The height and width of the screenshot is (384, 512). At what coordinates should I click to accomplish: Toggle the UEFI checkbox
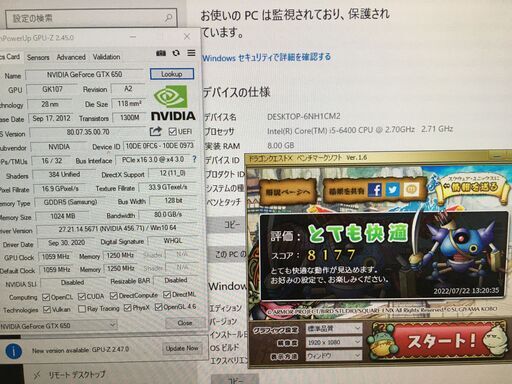(x=172, y=132)
